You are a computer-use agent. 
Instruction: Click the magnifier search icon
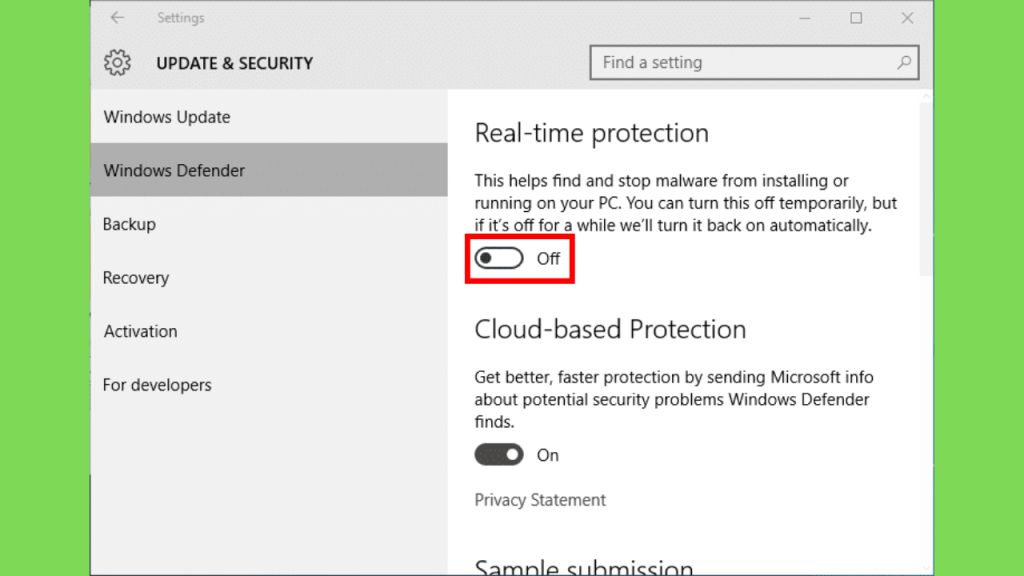tap(904, 62)
